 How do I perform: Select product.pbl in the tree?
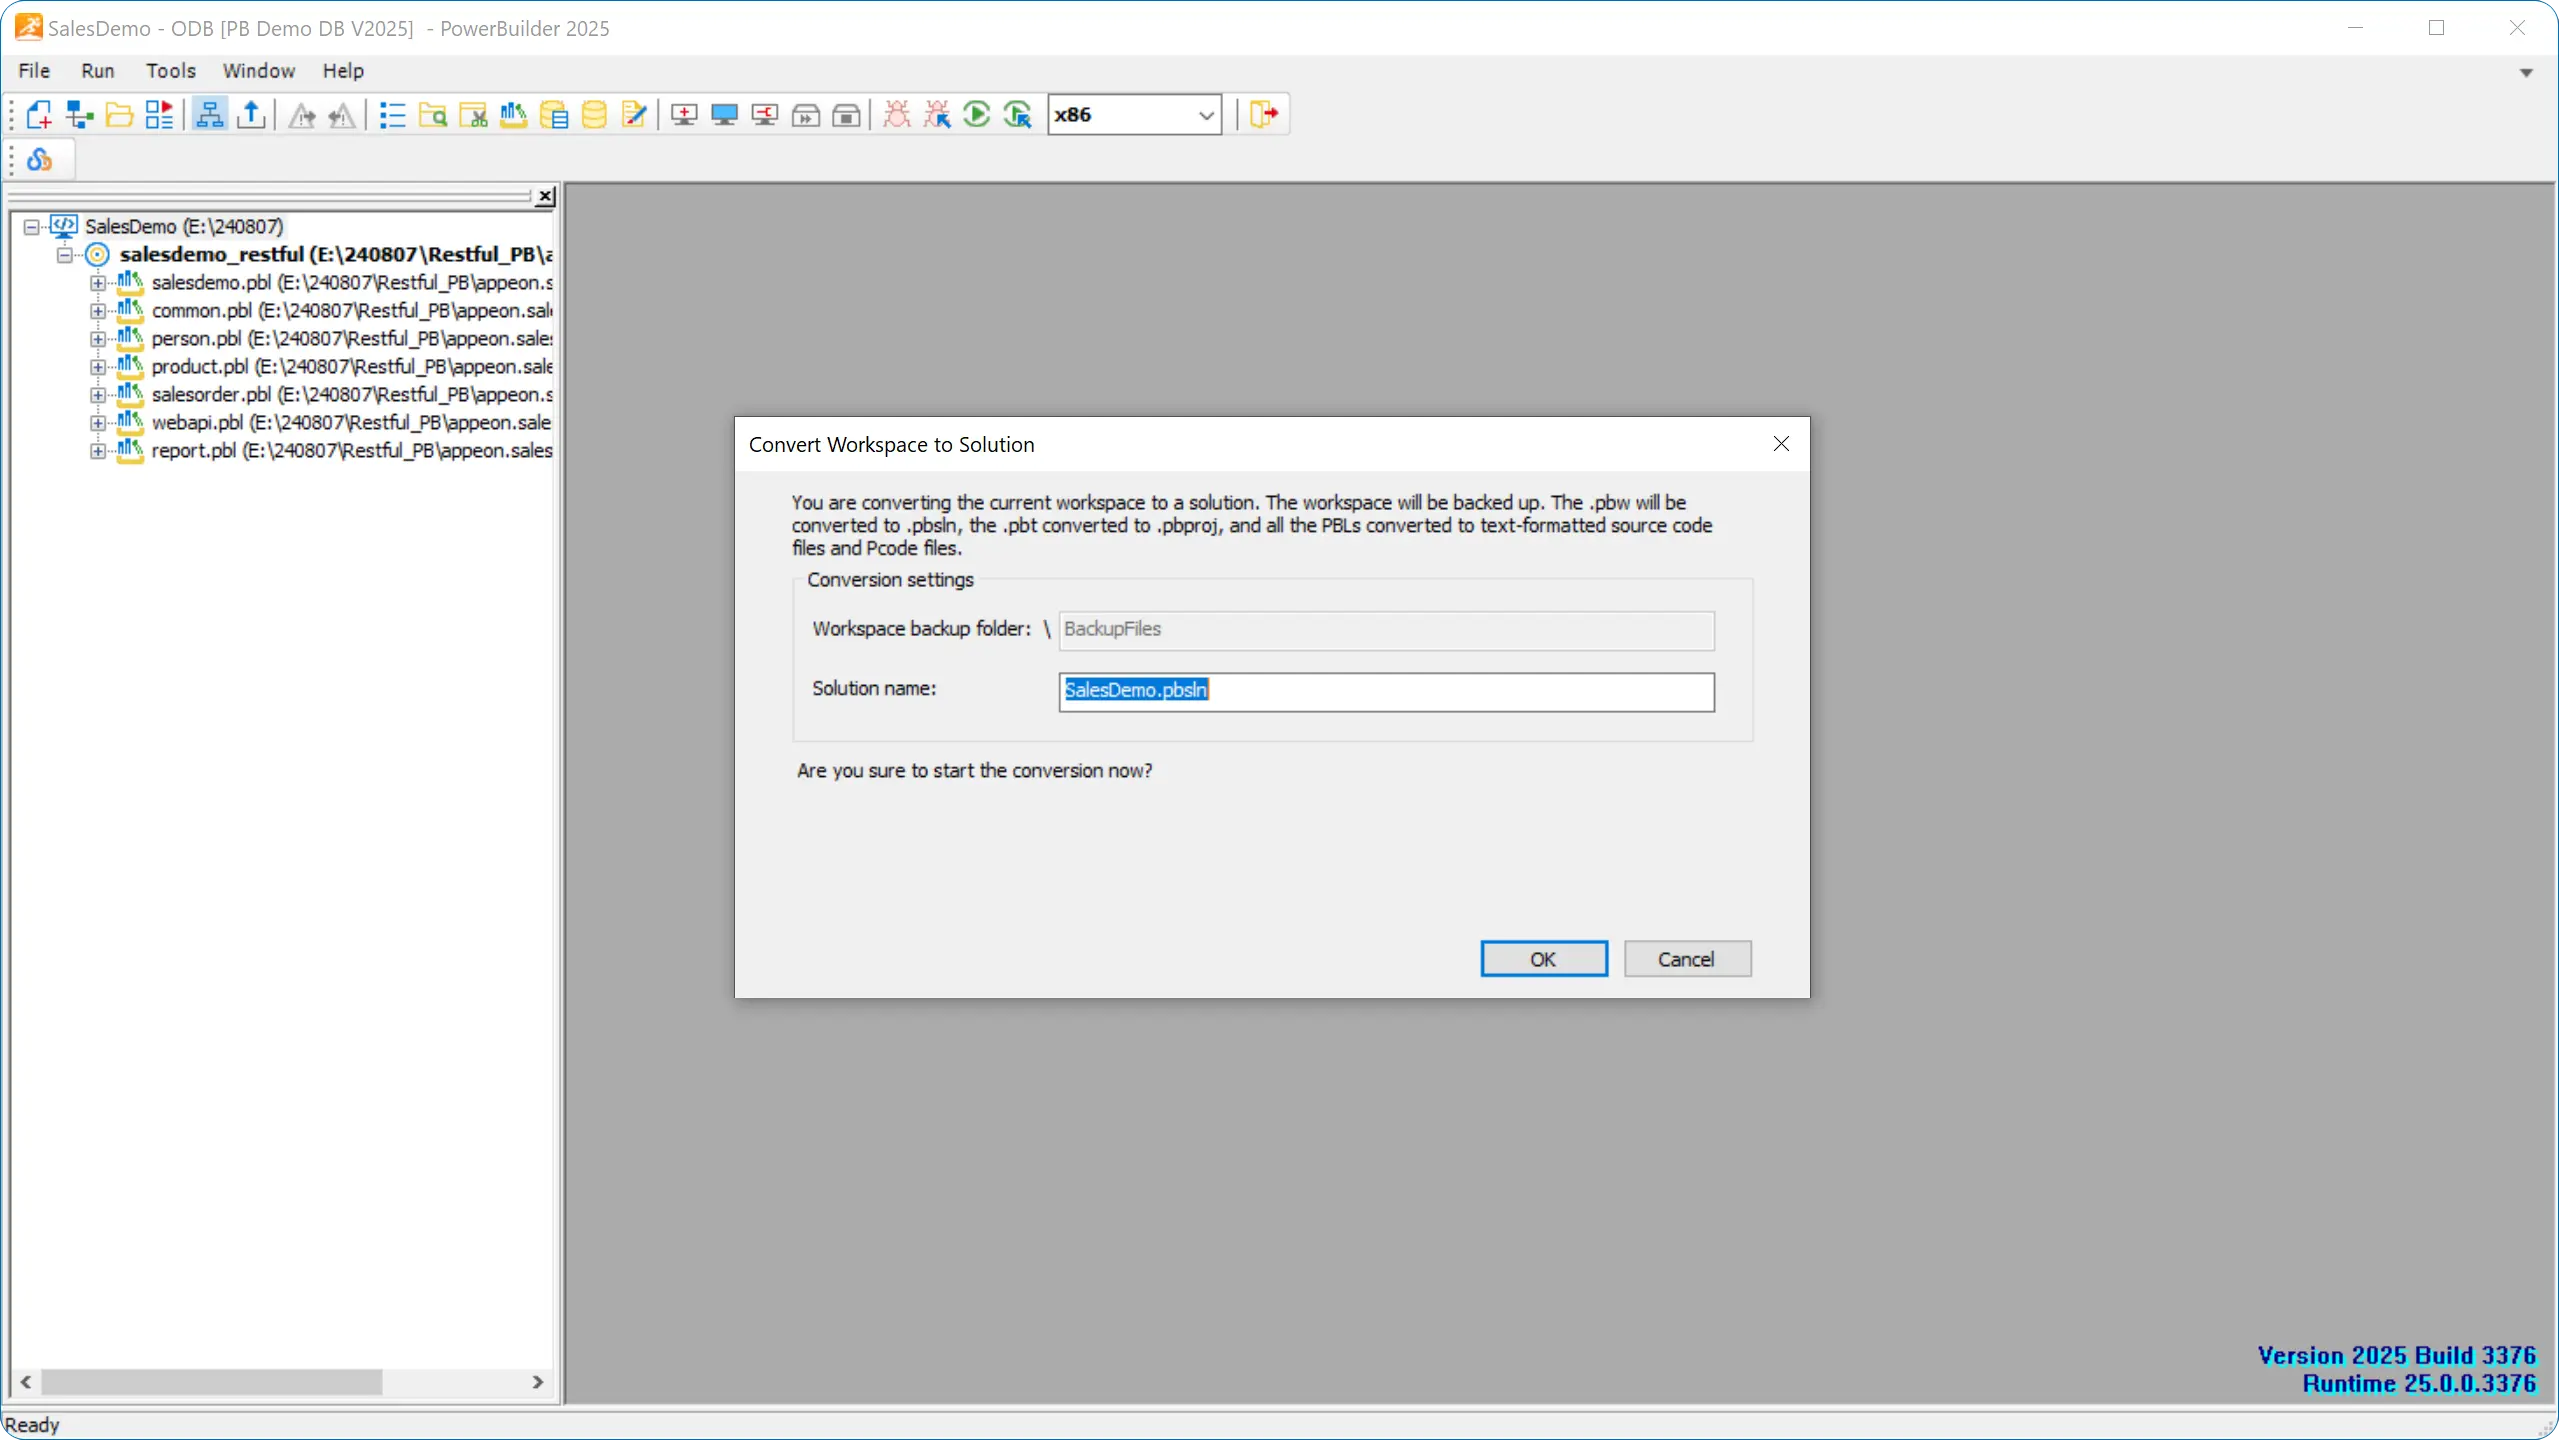[352, 367]
